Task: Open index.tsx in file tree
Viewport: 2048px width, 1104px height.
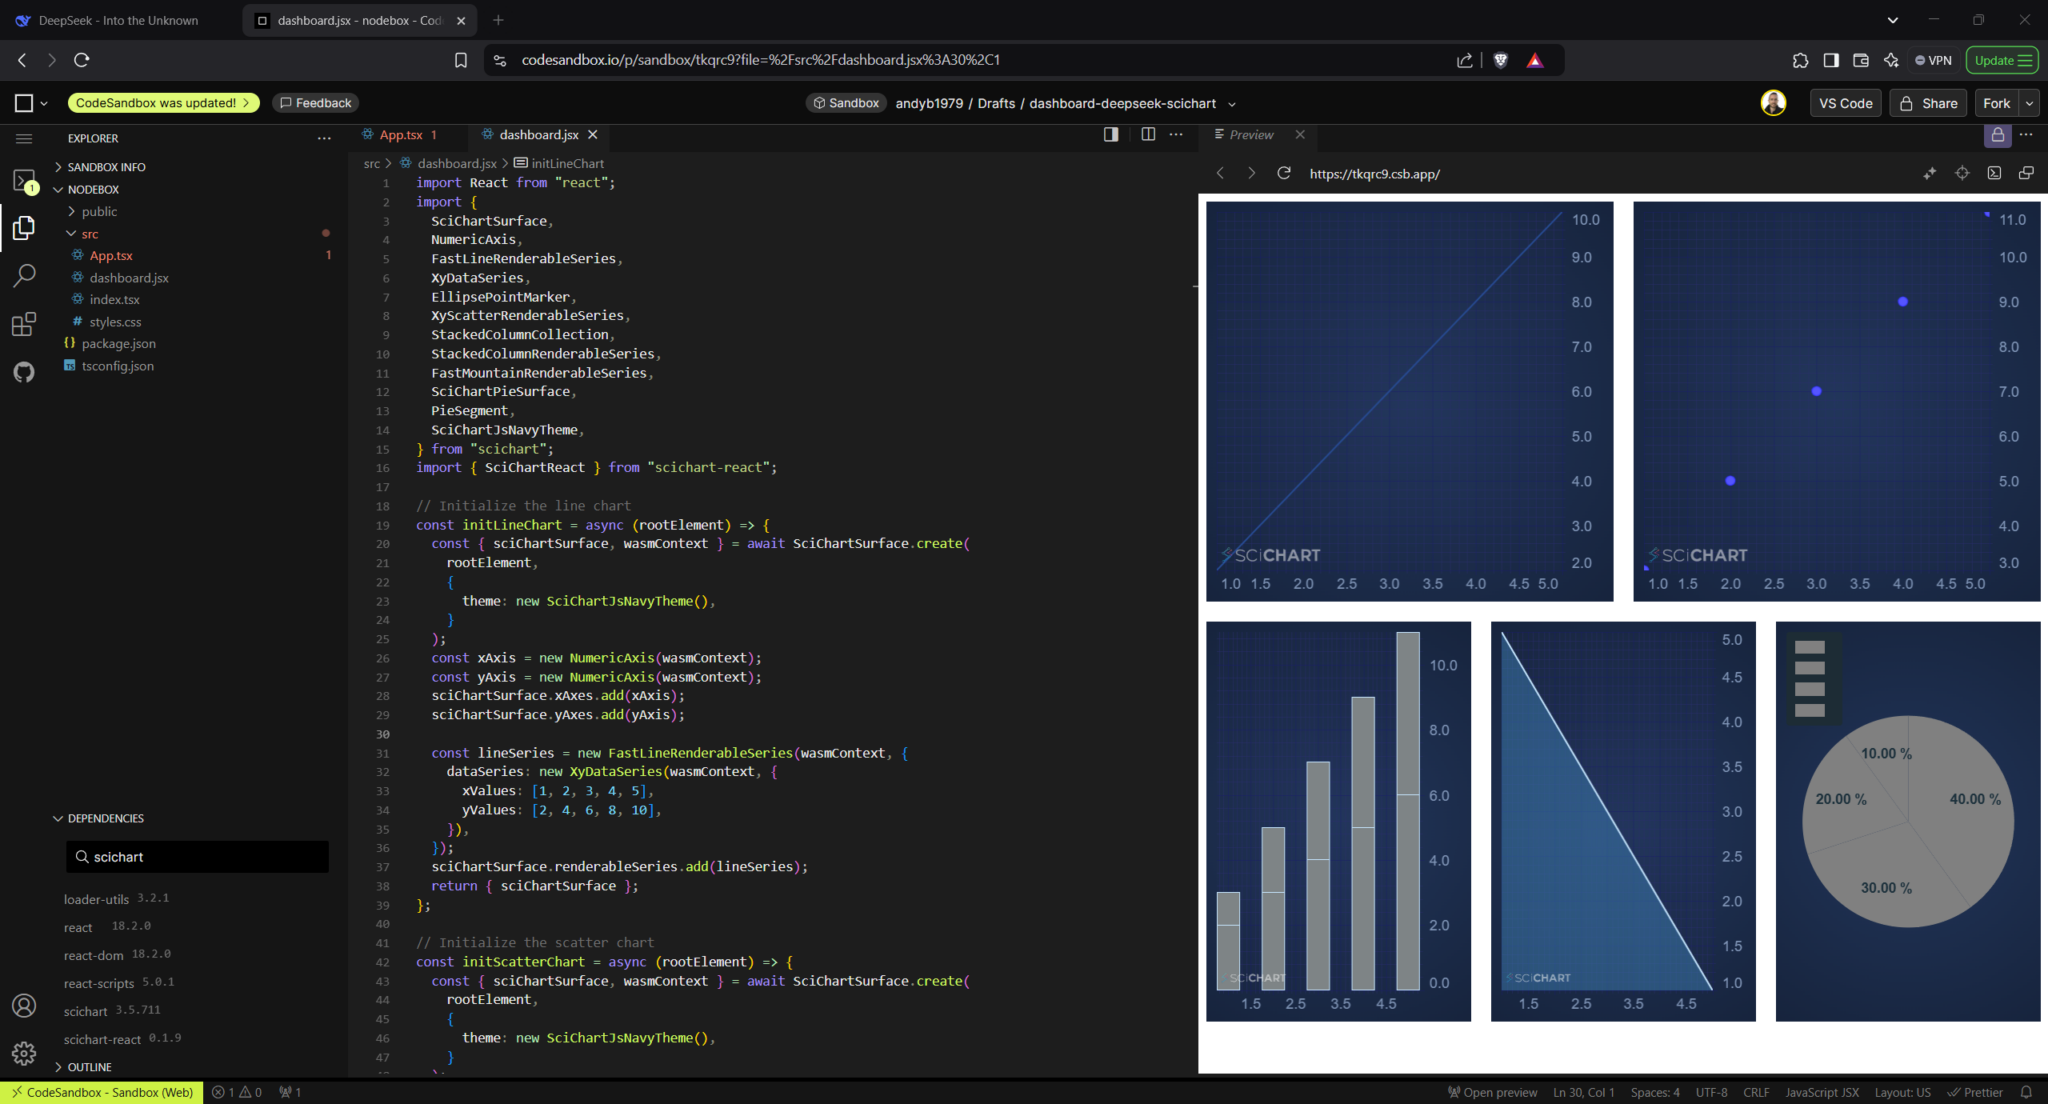Action: 114,300
